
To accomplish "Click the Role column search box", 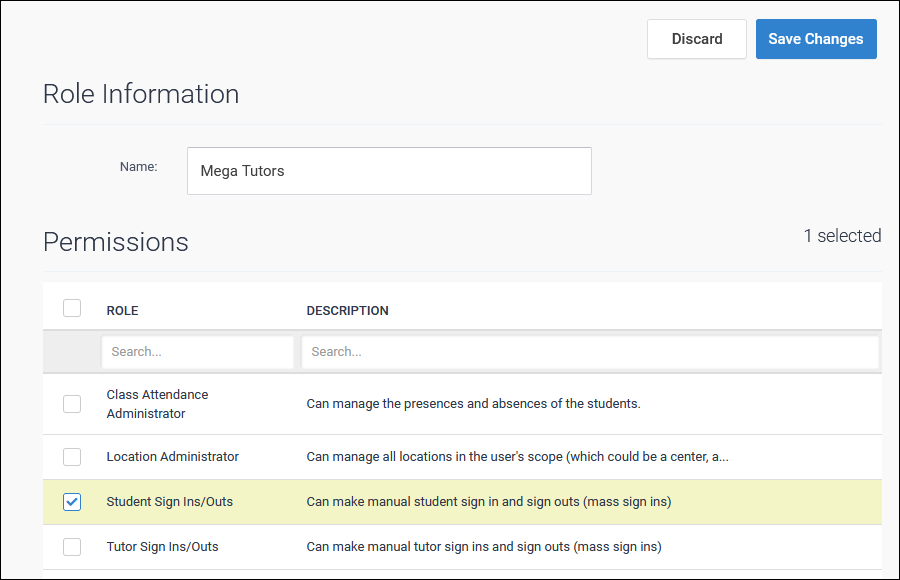I will coord(197,352).
